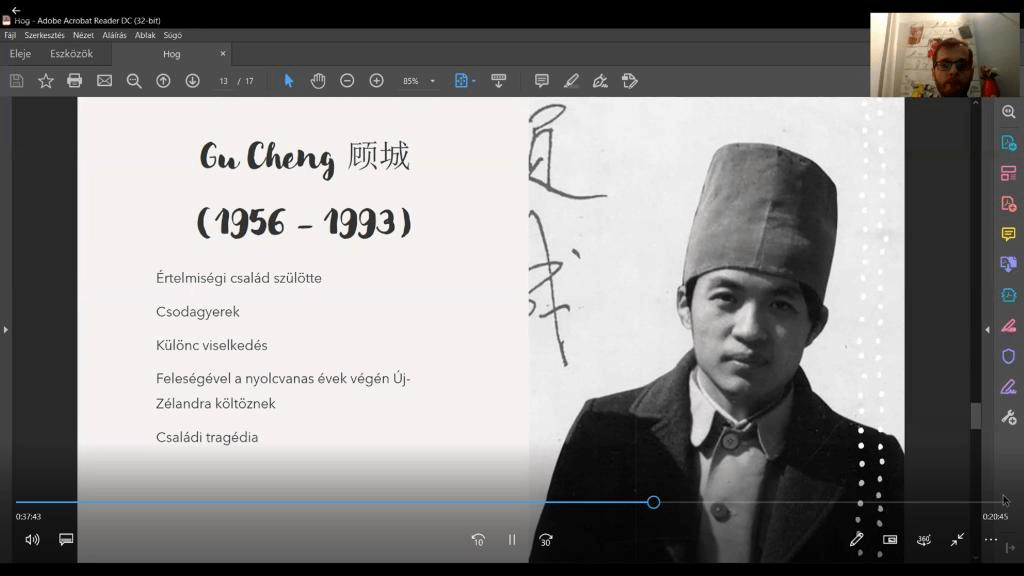1024x576 pixels.
Task: Open more video options ellipsis
Action: point(991,539)
